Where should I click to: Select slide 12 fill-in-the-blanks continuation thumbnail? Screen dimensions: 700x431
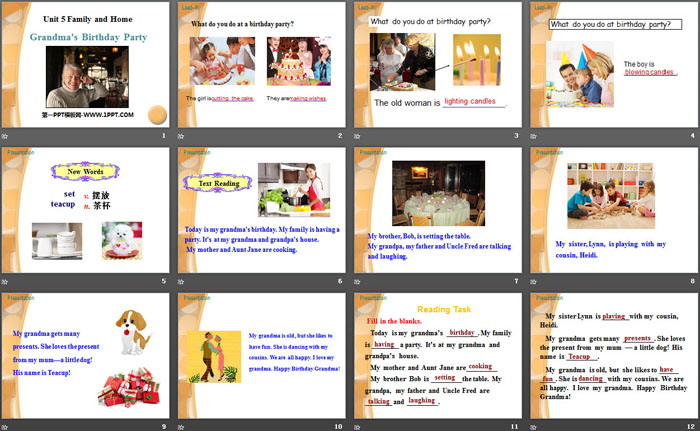(x=614, y=356)
